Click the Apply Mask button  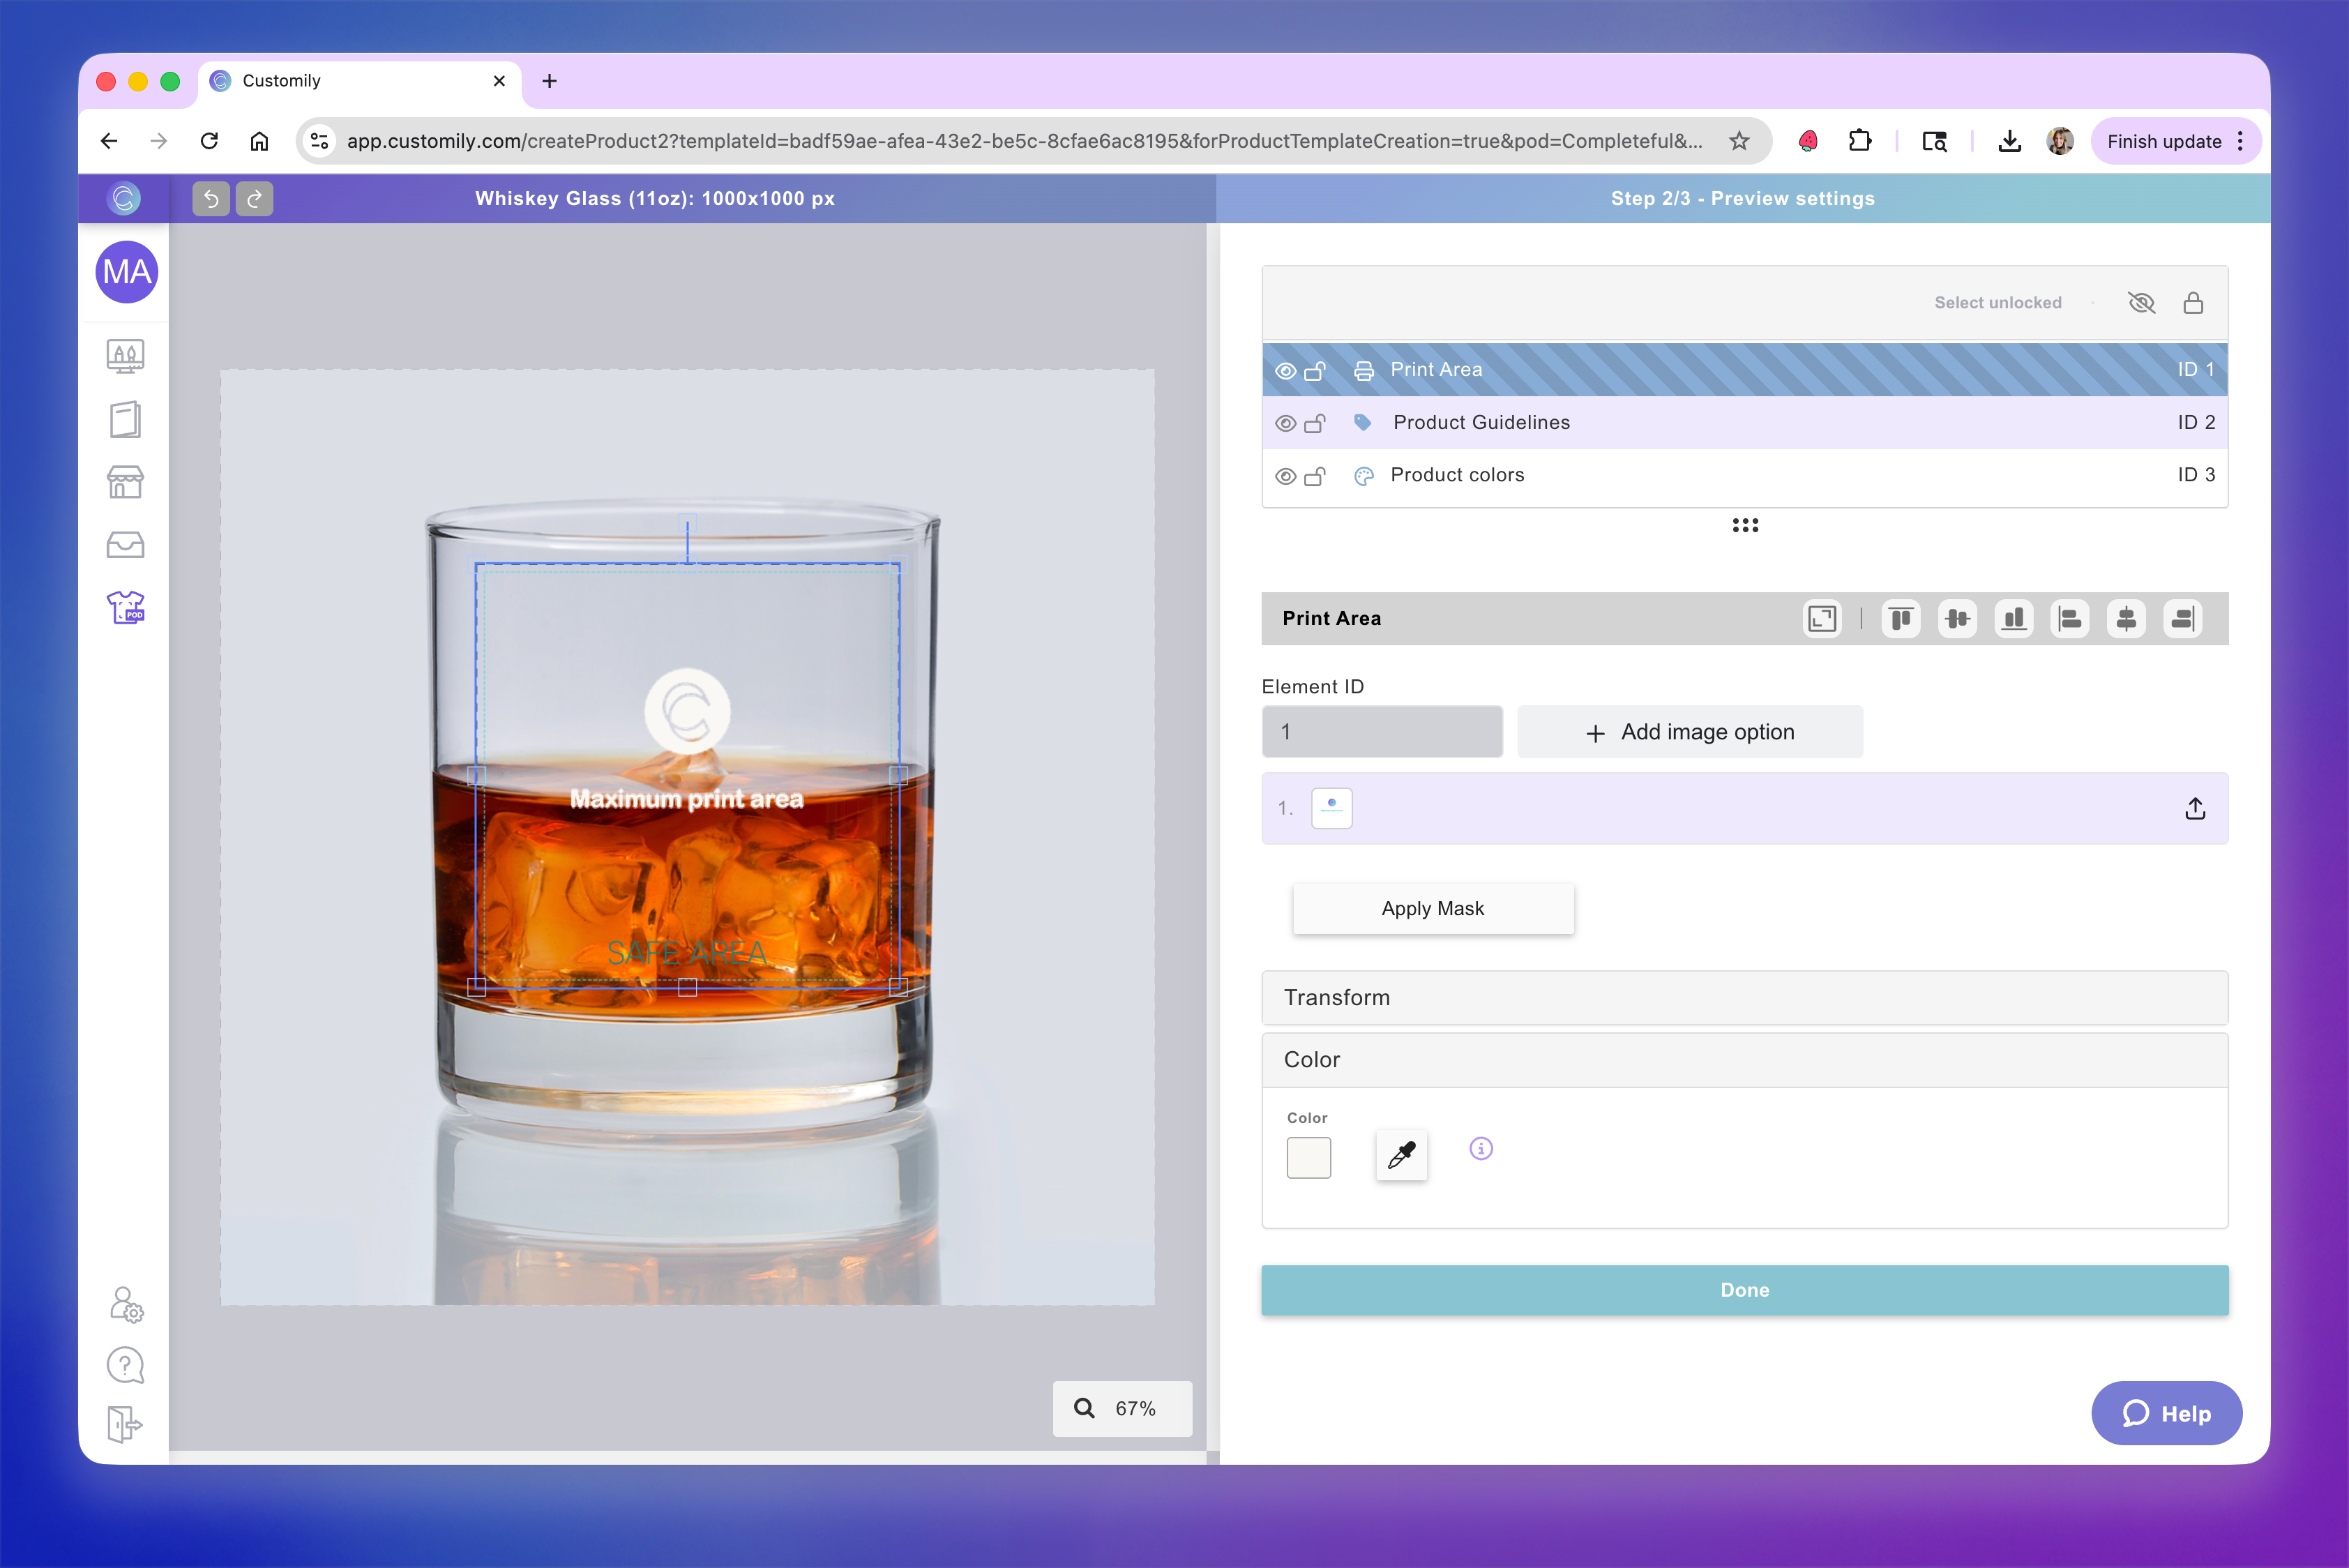click(x=1433, y=908)
